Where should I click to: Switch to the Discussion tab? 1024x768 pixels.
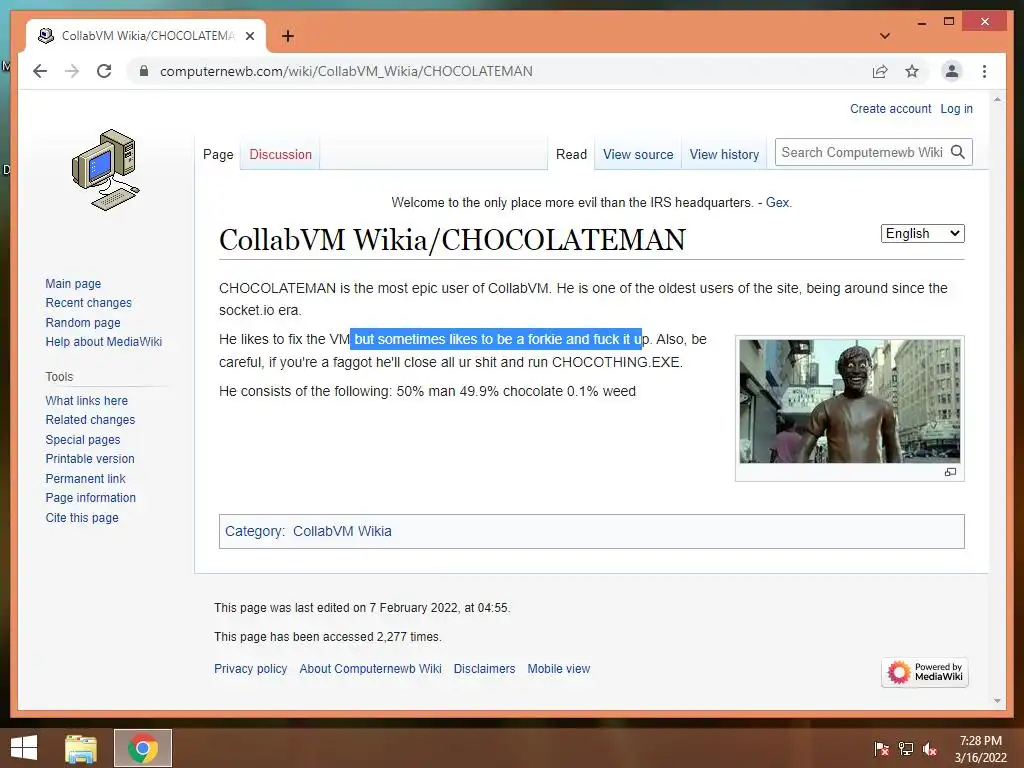[280, 155]
